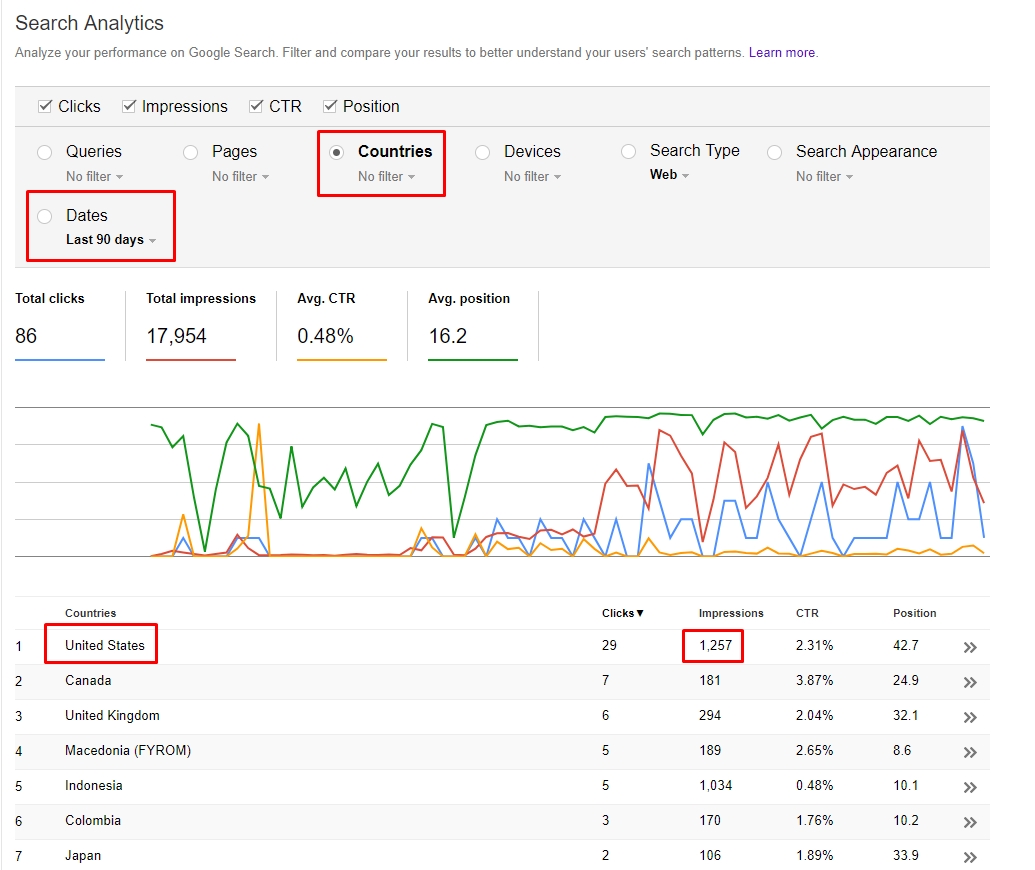Open details arrow for Japan row
The height and width of the screenshot is (870, 1035).
pyautogui.click(x=969, y=857)
